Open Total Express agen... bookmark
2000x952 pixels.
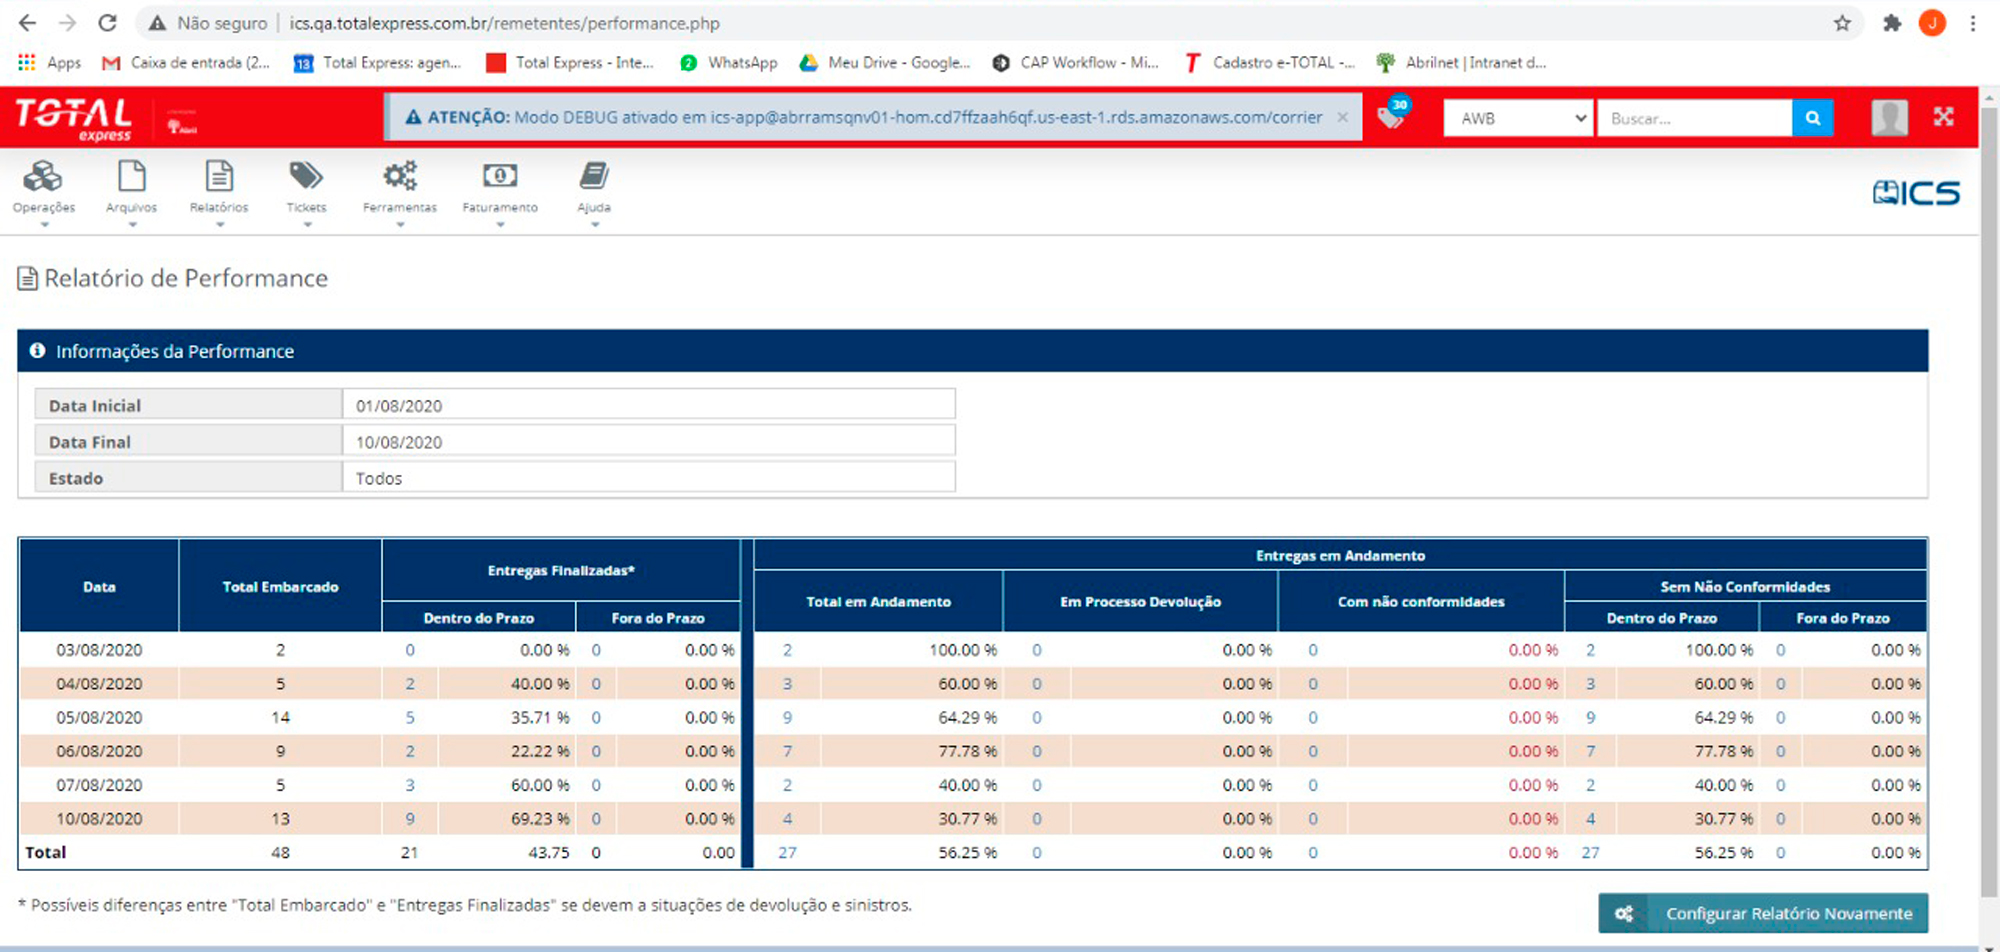[x=377, y=62]
